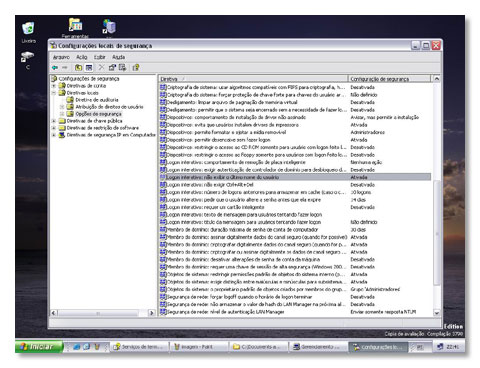Click the icon of 'Desligamento: limpar arquivo de paginação' policy
Screen dimensions: 480x368
pos(163,102)
